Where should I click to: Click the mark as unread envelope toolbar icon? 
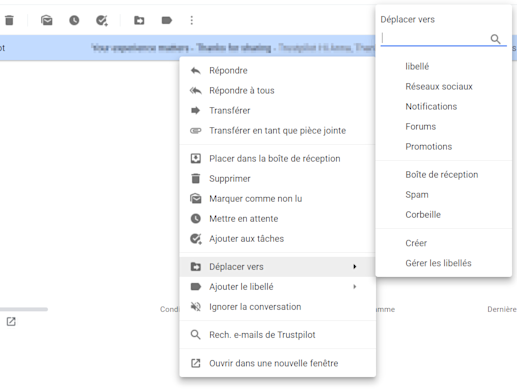coord(47,20)
